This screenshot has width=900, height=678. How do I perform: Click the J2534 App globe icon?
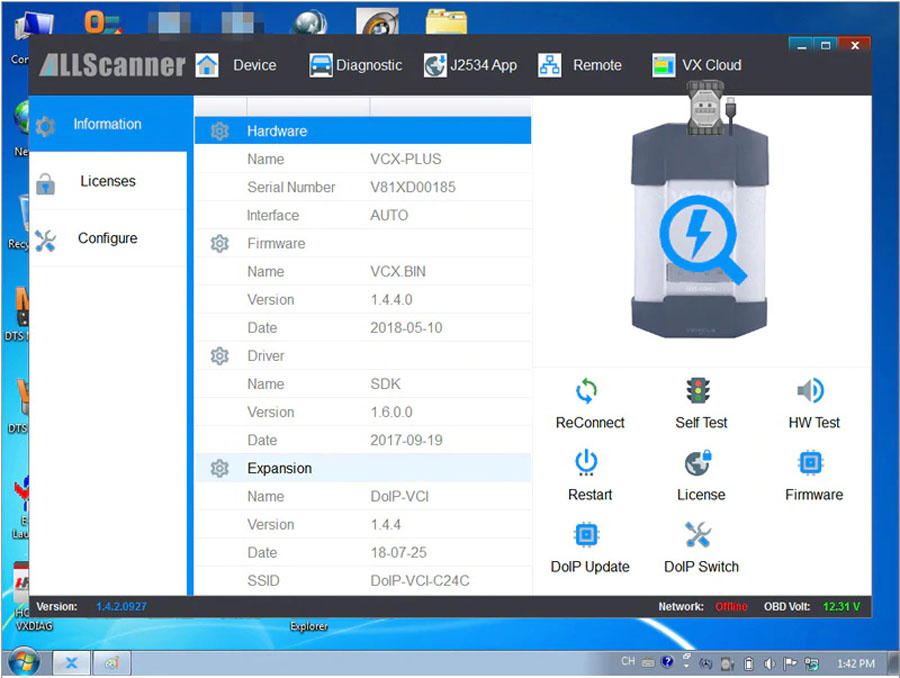pos(435,65)
